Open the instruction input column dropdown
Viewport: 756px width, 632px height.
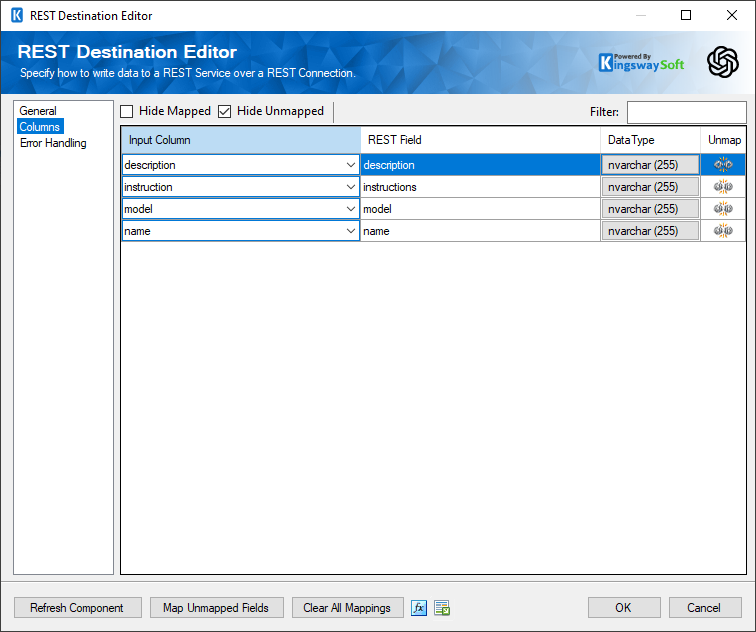pos(351,187)
